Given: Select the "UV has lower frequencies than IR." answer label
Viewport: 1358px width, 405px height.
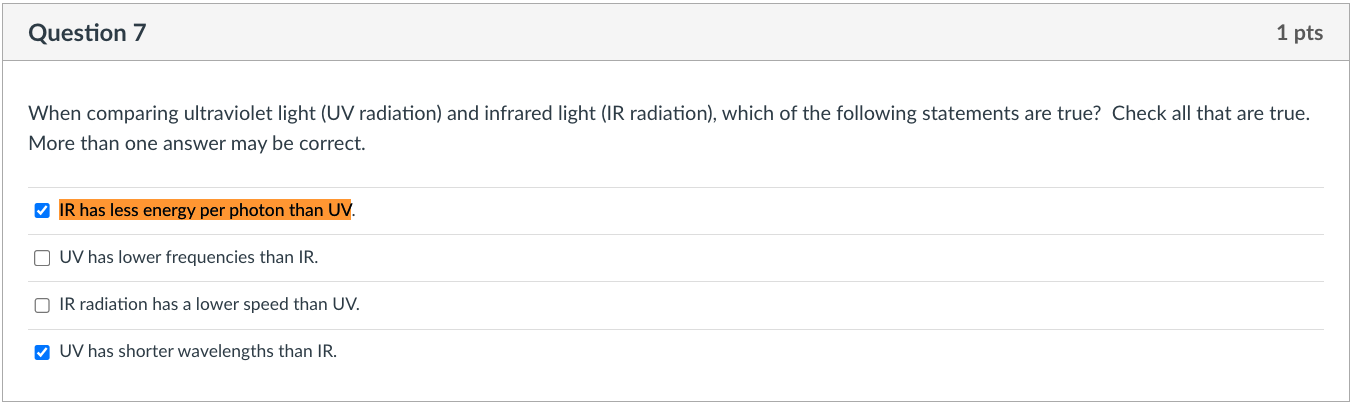Looking at the screenshot, I should pyautogui.click(x=189, y=258).
